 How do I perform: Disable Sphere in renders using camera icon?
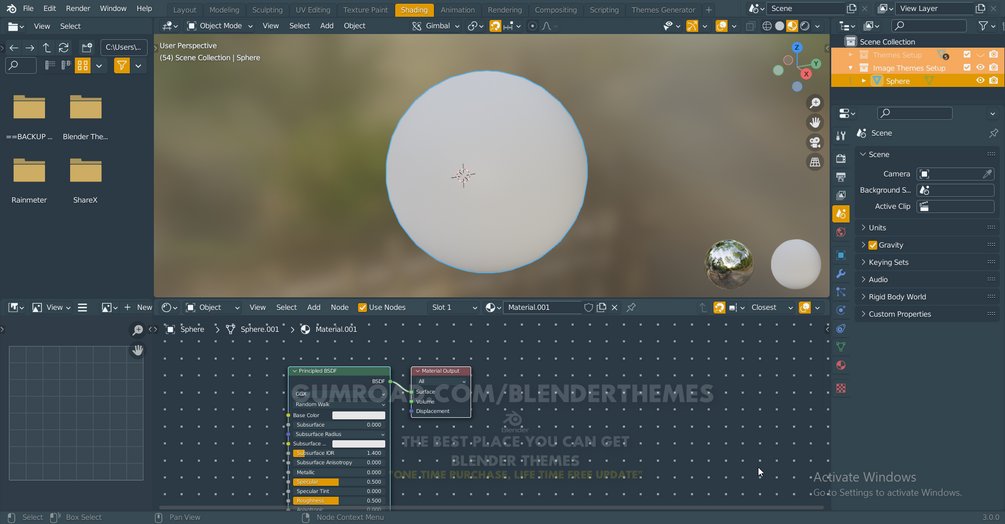pos(993,81)
